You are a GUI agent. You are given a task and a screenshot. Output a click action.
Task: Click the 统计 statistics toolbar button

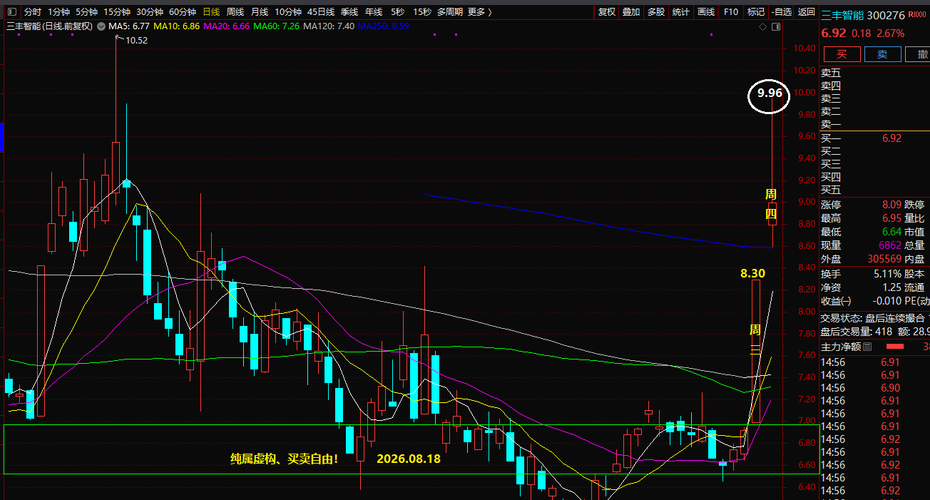681,12
